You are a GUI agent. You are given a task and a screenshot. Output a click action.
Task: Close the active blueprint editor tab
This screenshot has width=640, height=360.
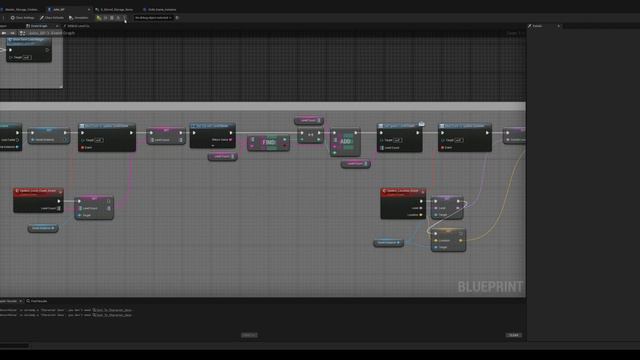[x=89, y=9]
